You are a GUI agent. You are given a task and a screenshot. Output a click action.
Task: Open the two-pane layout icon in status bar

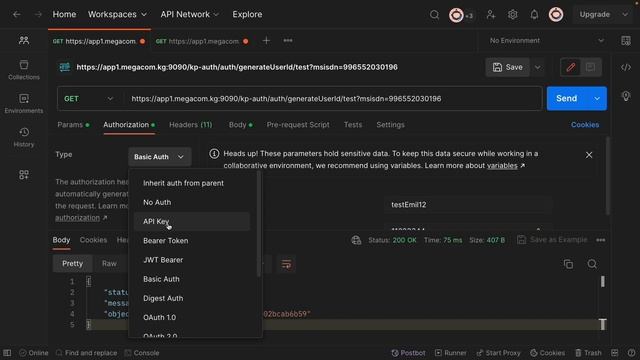[x=615, y=353]
